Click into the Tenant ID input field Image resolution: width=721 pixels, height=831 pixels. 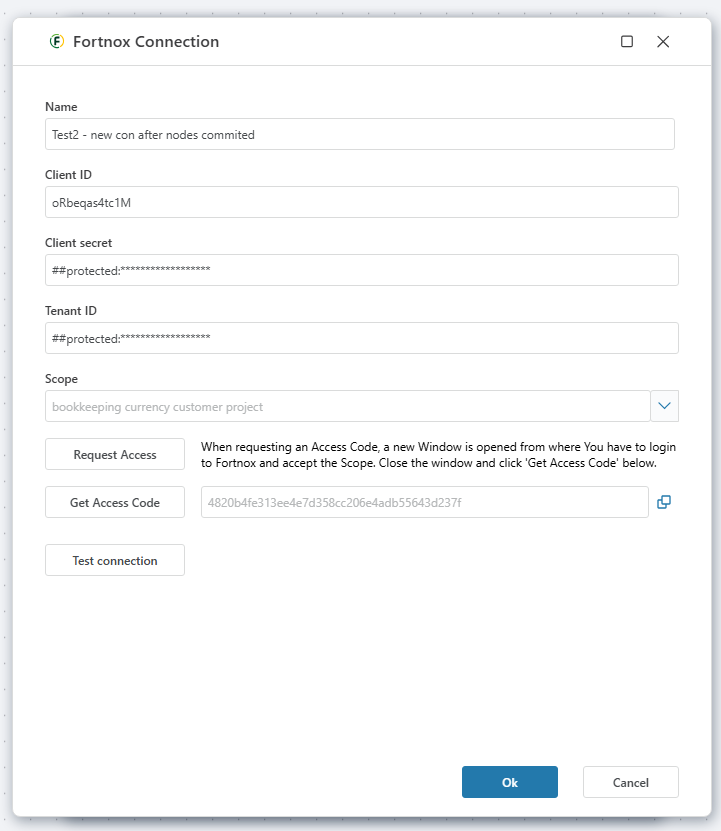pos(361,338)
